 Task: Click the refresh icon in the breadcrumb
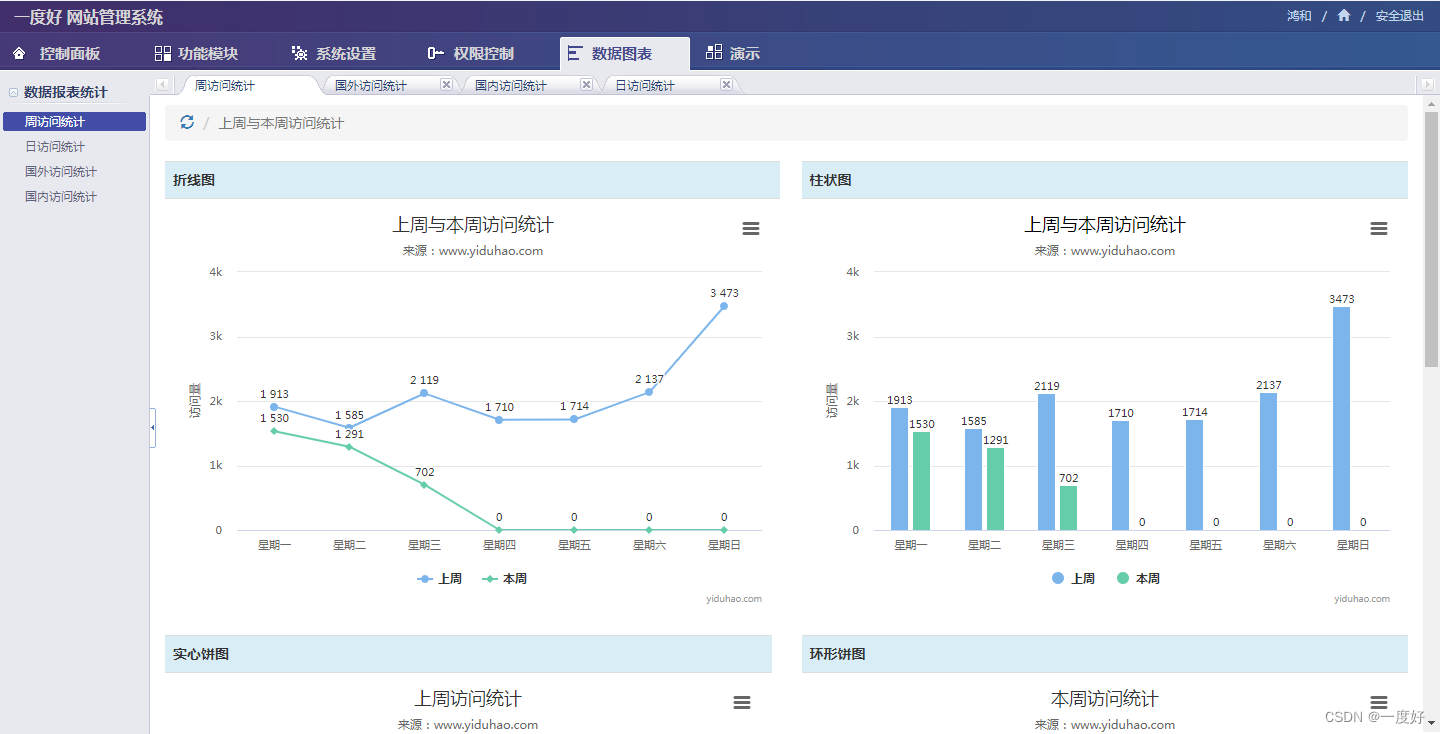(187, 122)
